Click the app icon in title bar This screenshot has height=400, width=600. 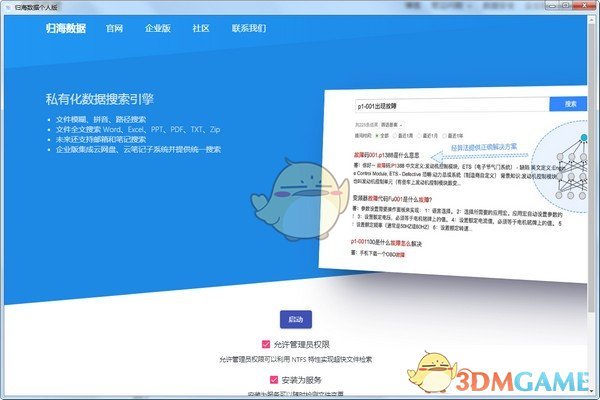(x=8, y=7)
